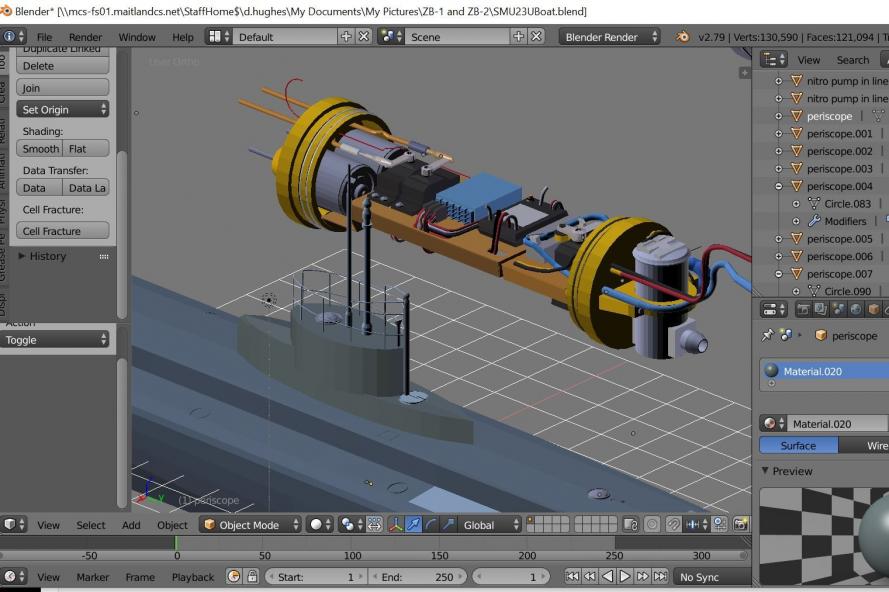Toggle the timeline range lock icon
This screenshot has width=889, height=592.
click(x=253, y=576)
